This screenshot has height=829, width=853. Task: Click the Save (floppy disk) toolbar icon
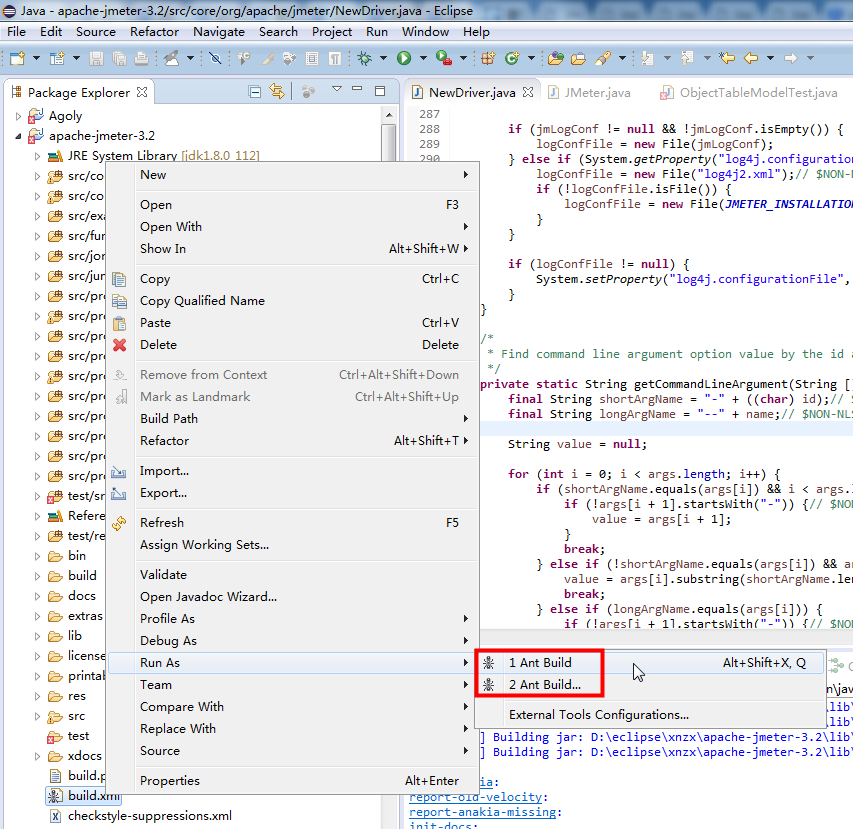click(96, 58)
